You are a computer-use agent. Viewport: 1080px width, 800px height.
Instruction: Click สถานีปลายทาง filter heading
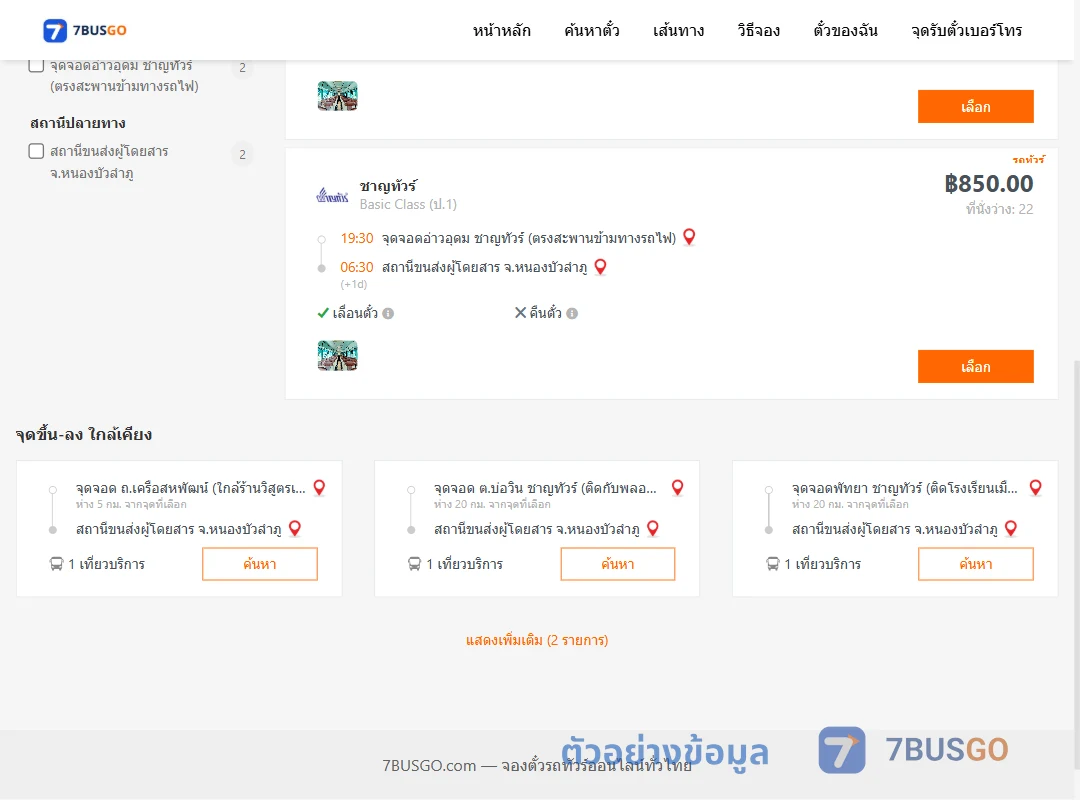coord(77,123)
